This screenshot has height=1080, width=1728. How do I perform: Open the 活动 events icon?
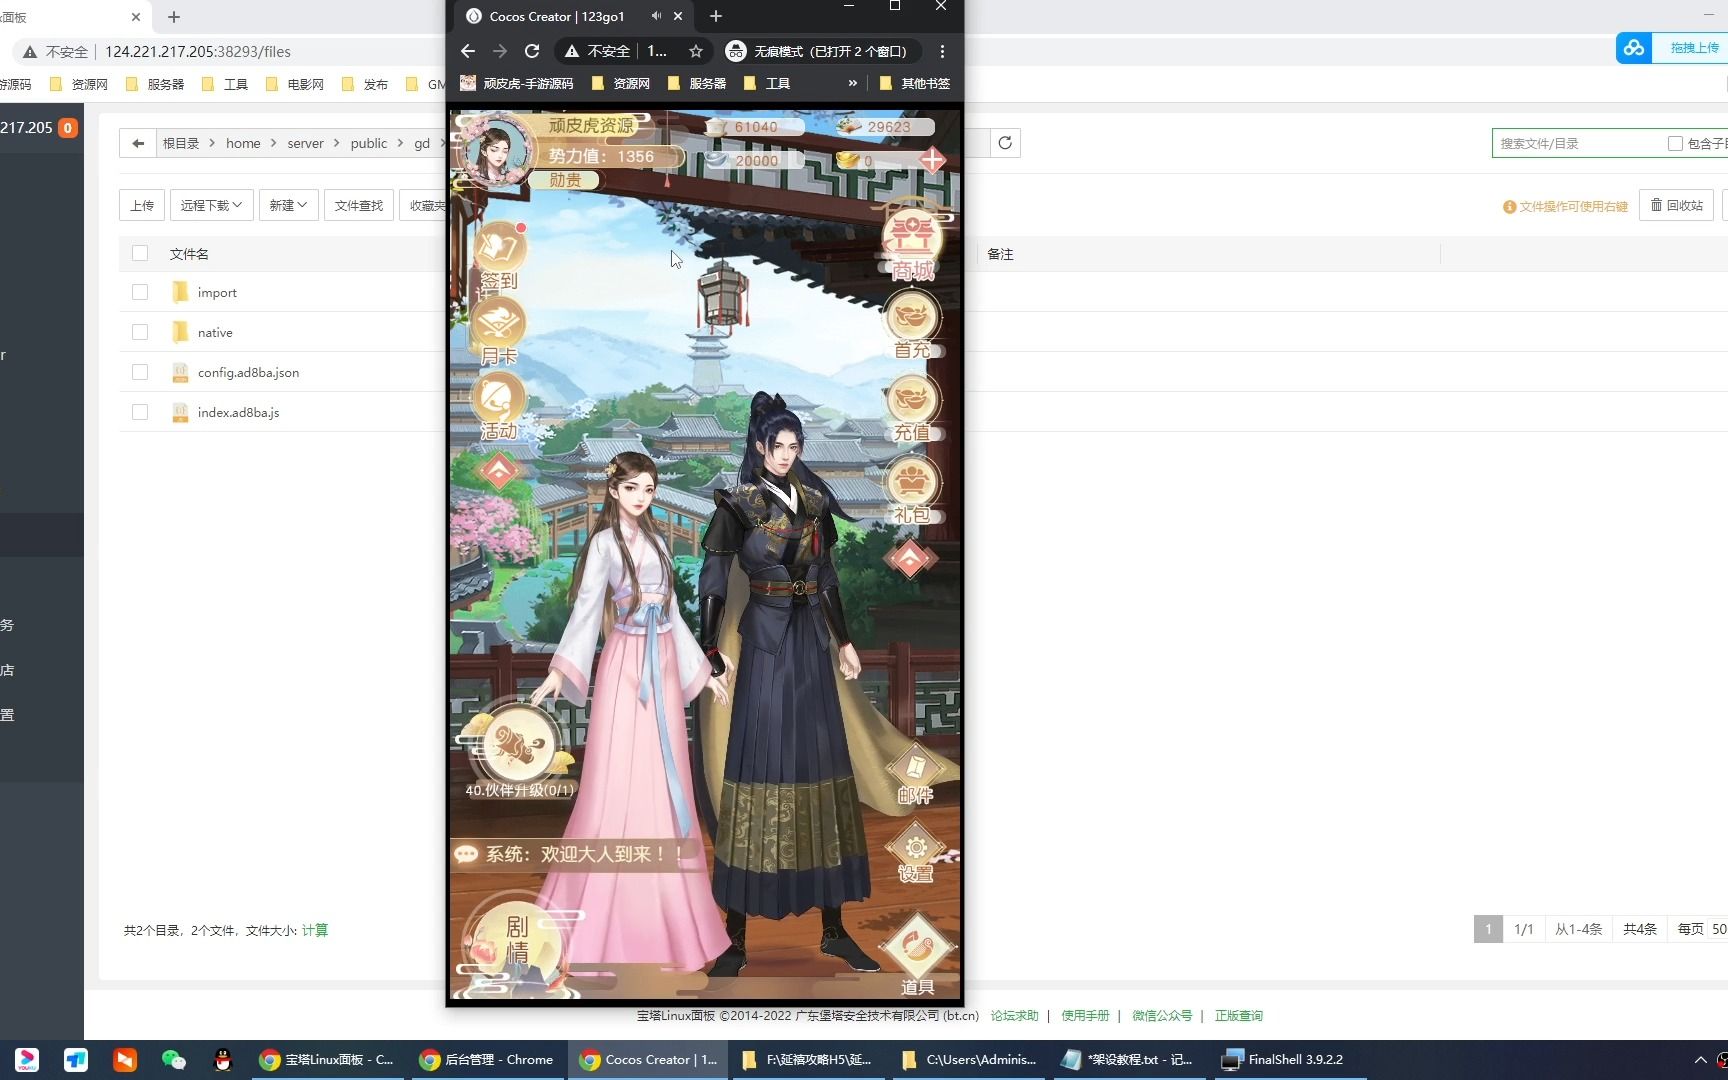tap(499, 408)
